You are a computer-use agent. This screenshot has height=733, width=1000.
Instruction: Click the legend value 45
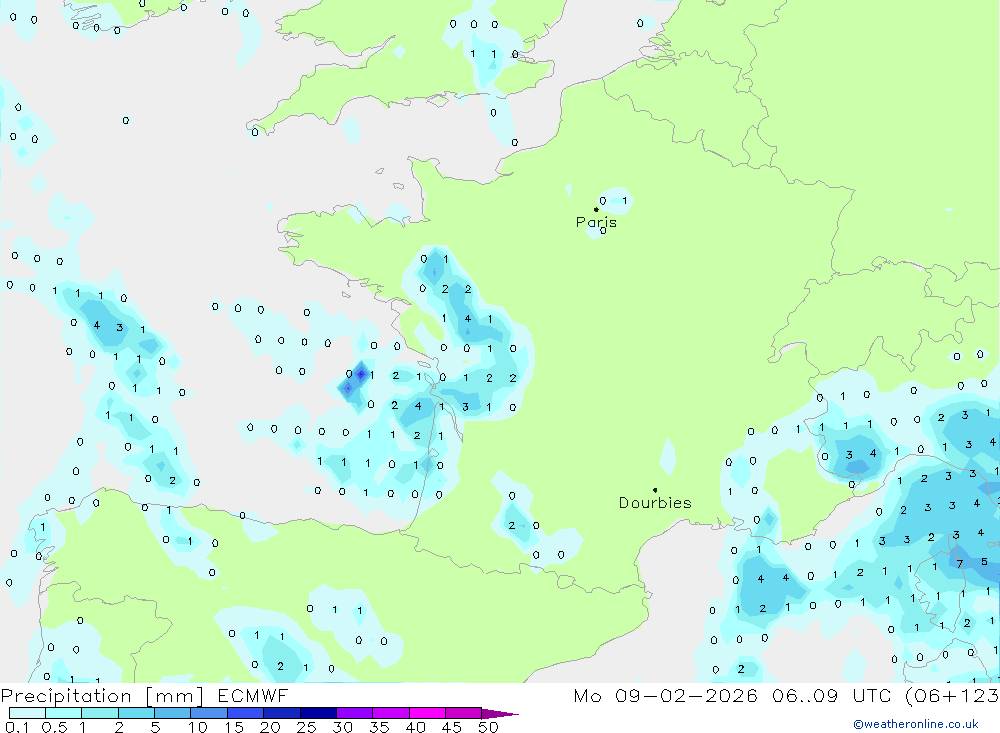pos(452,727)
